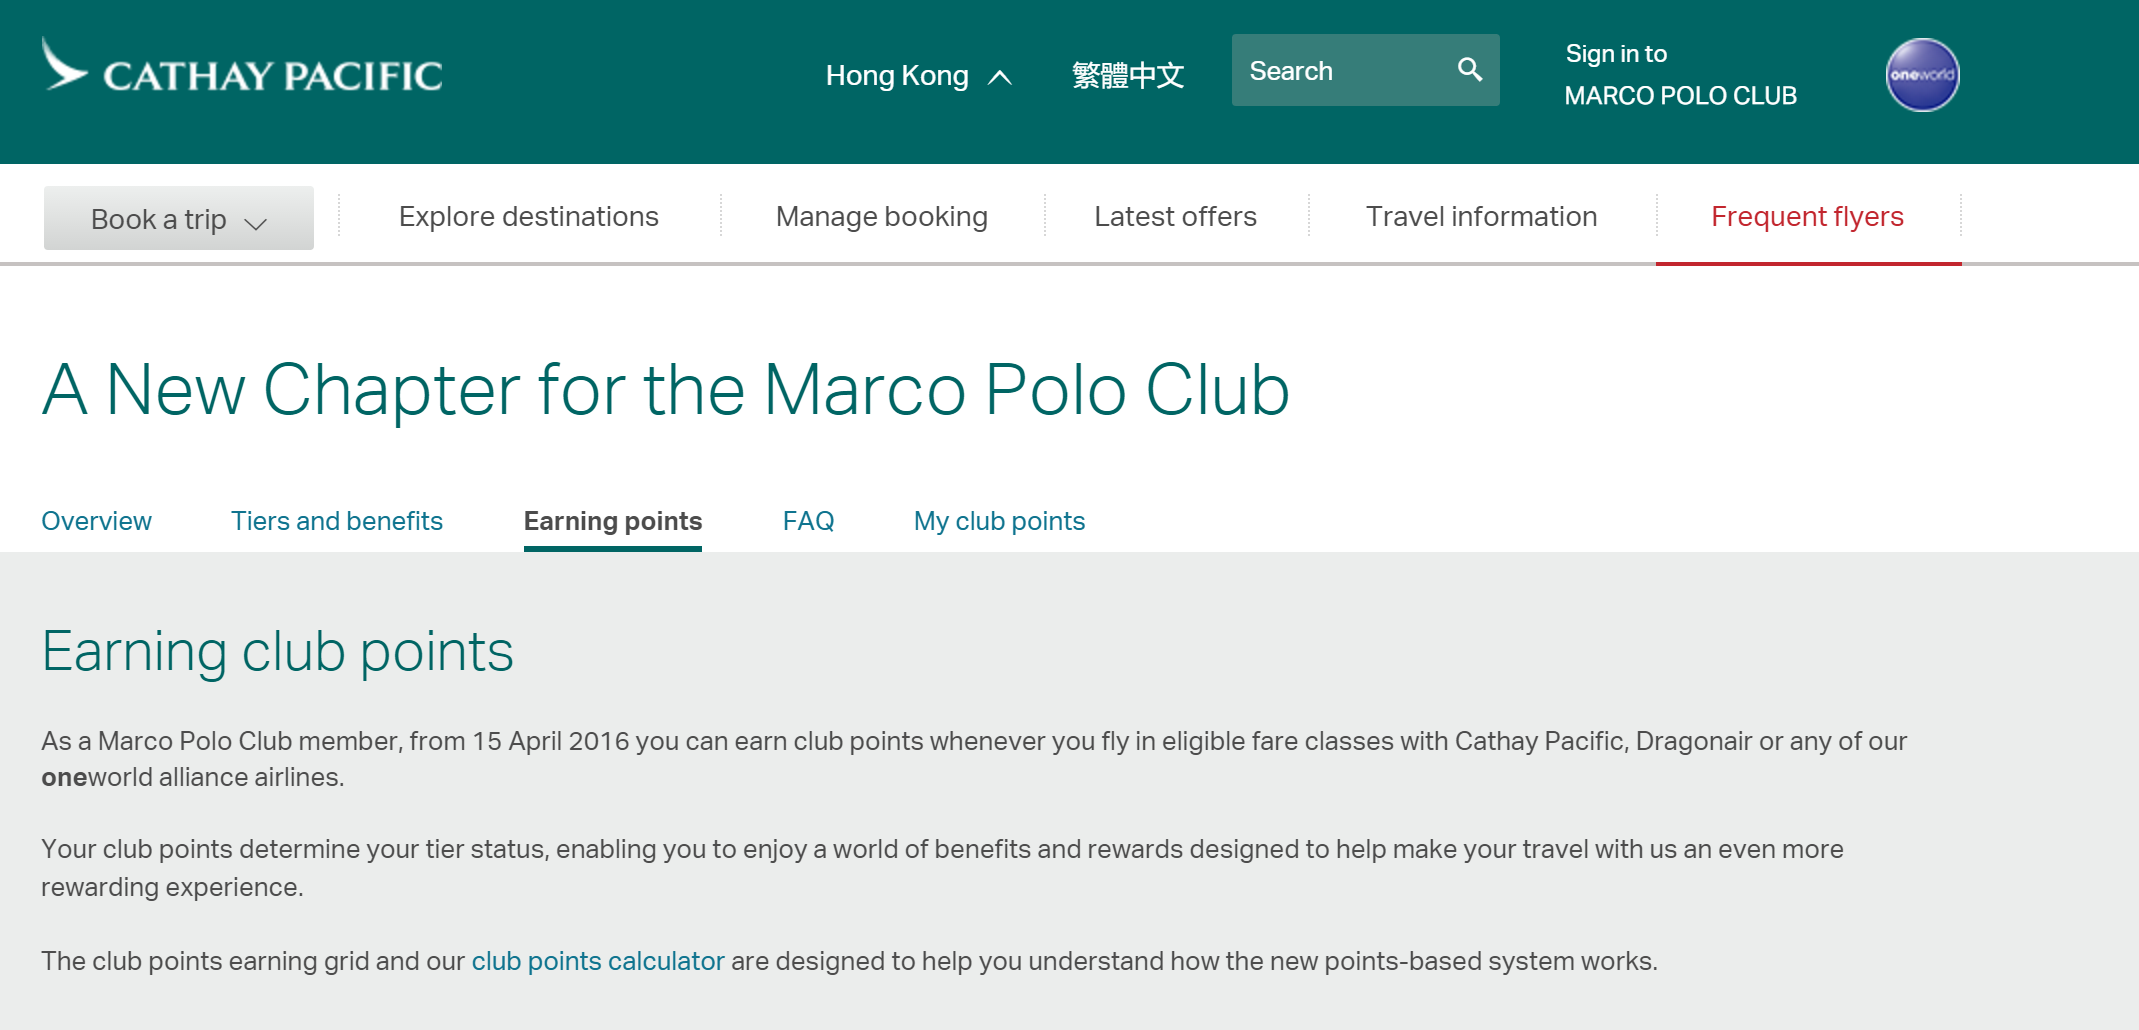Viewport: 2139px width, 1030px height.
Task: Open the Travel information menu
Action: click(1481, 217)
